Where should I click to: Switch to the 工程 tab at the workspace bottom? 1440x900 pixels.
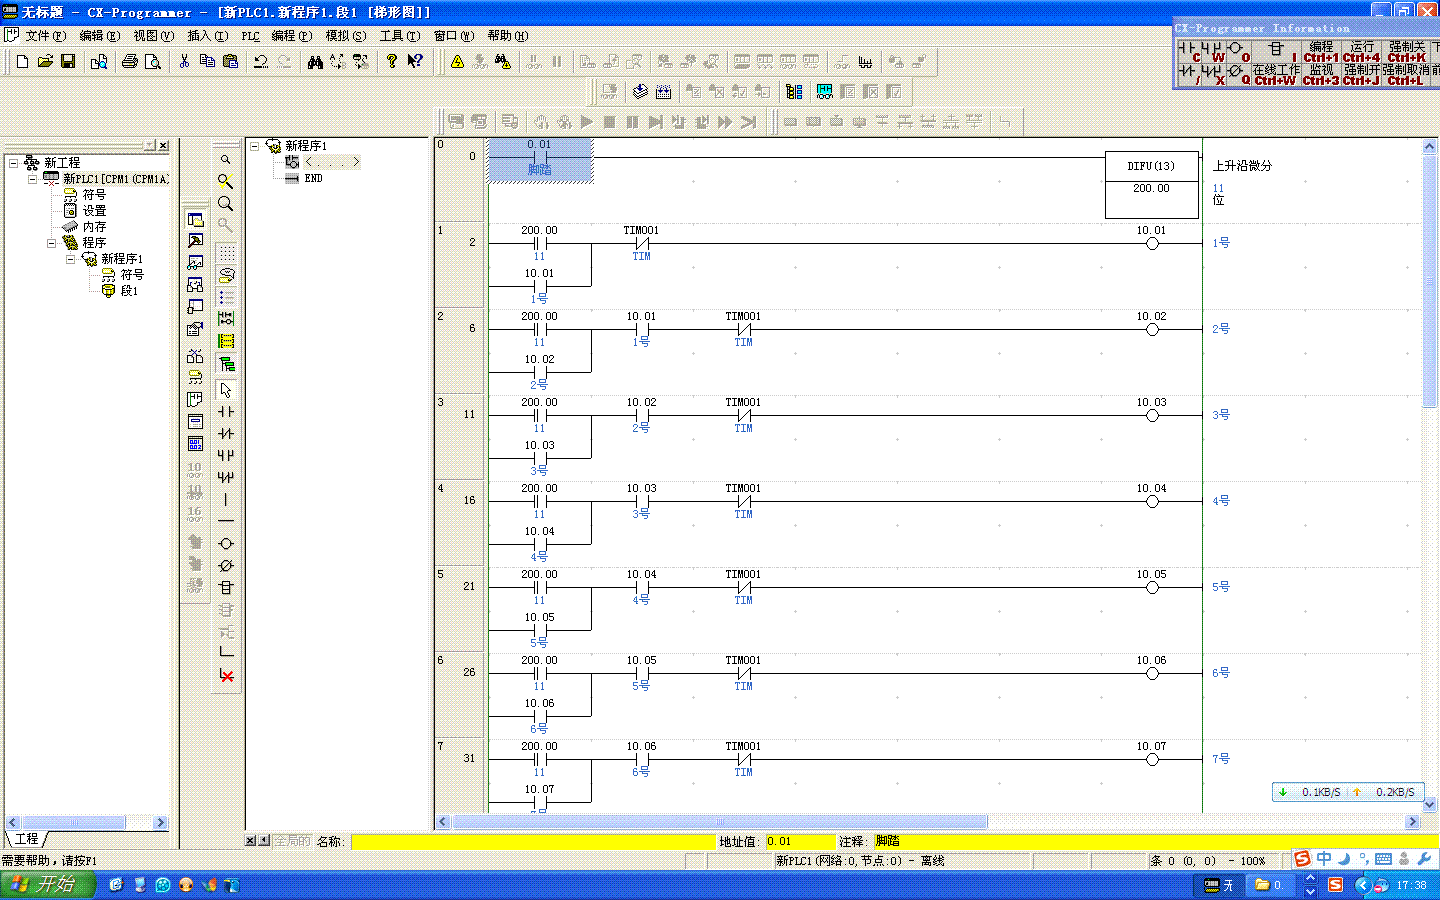pyautogui.click(x=27, y=839)
